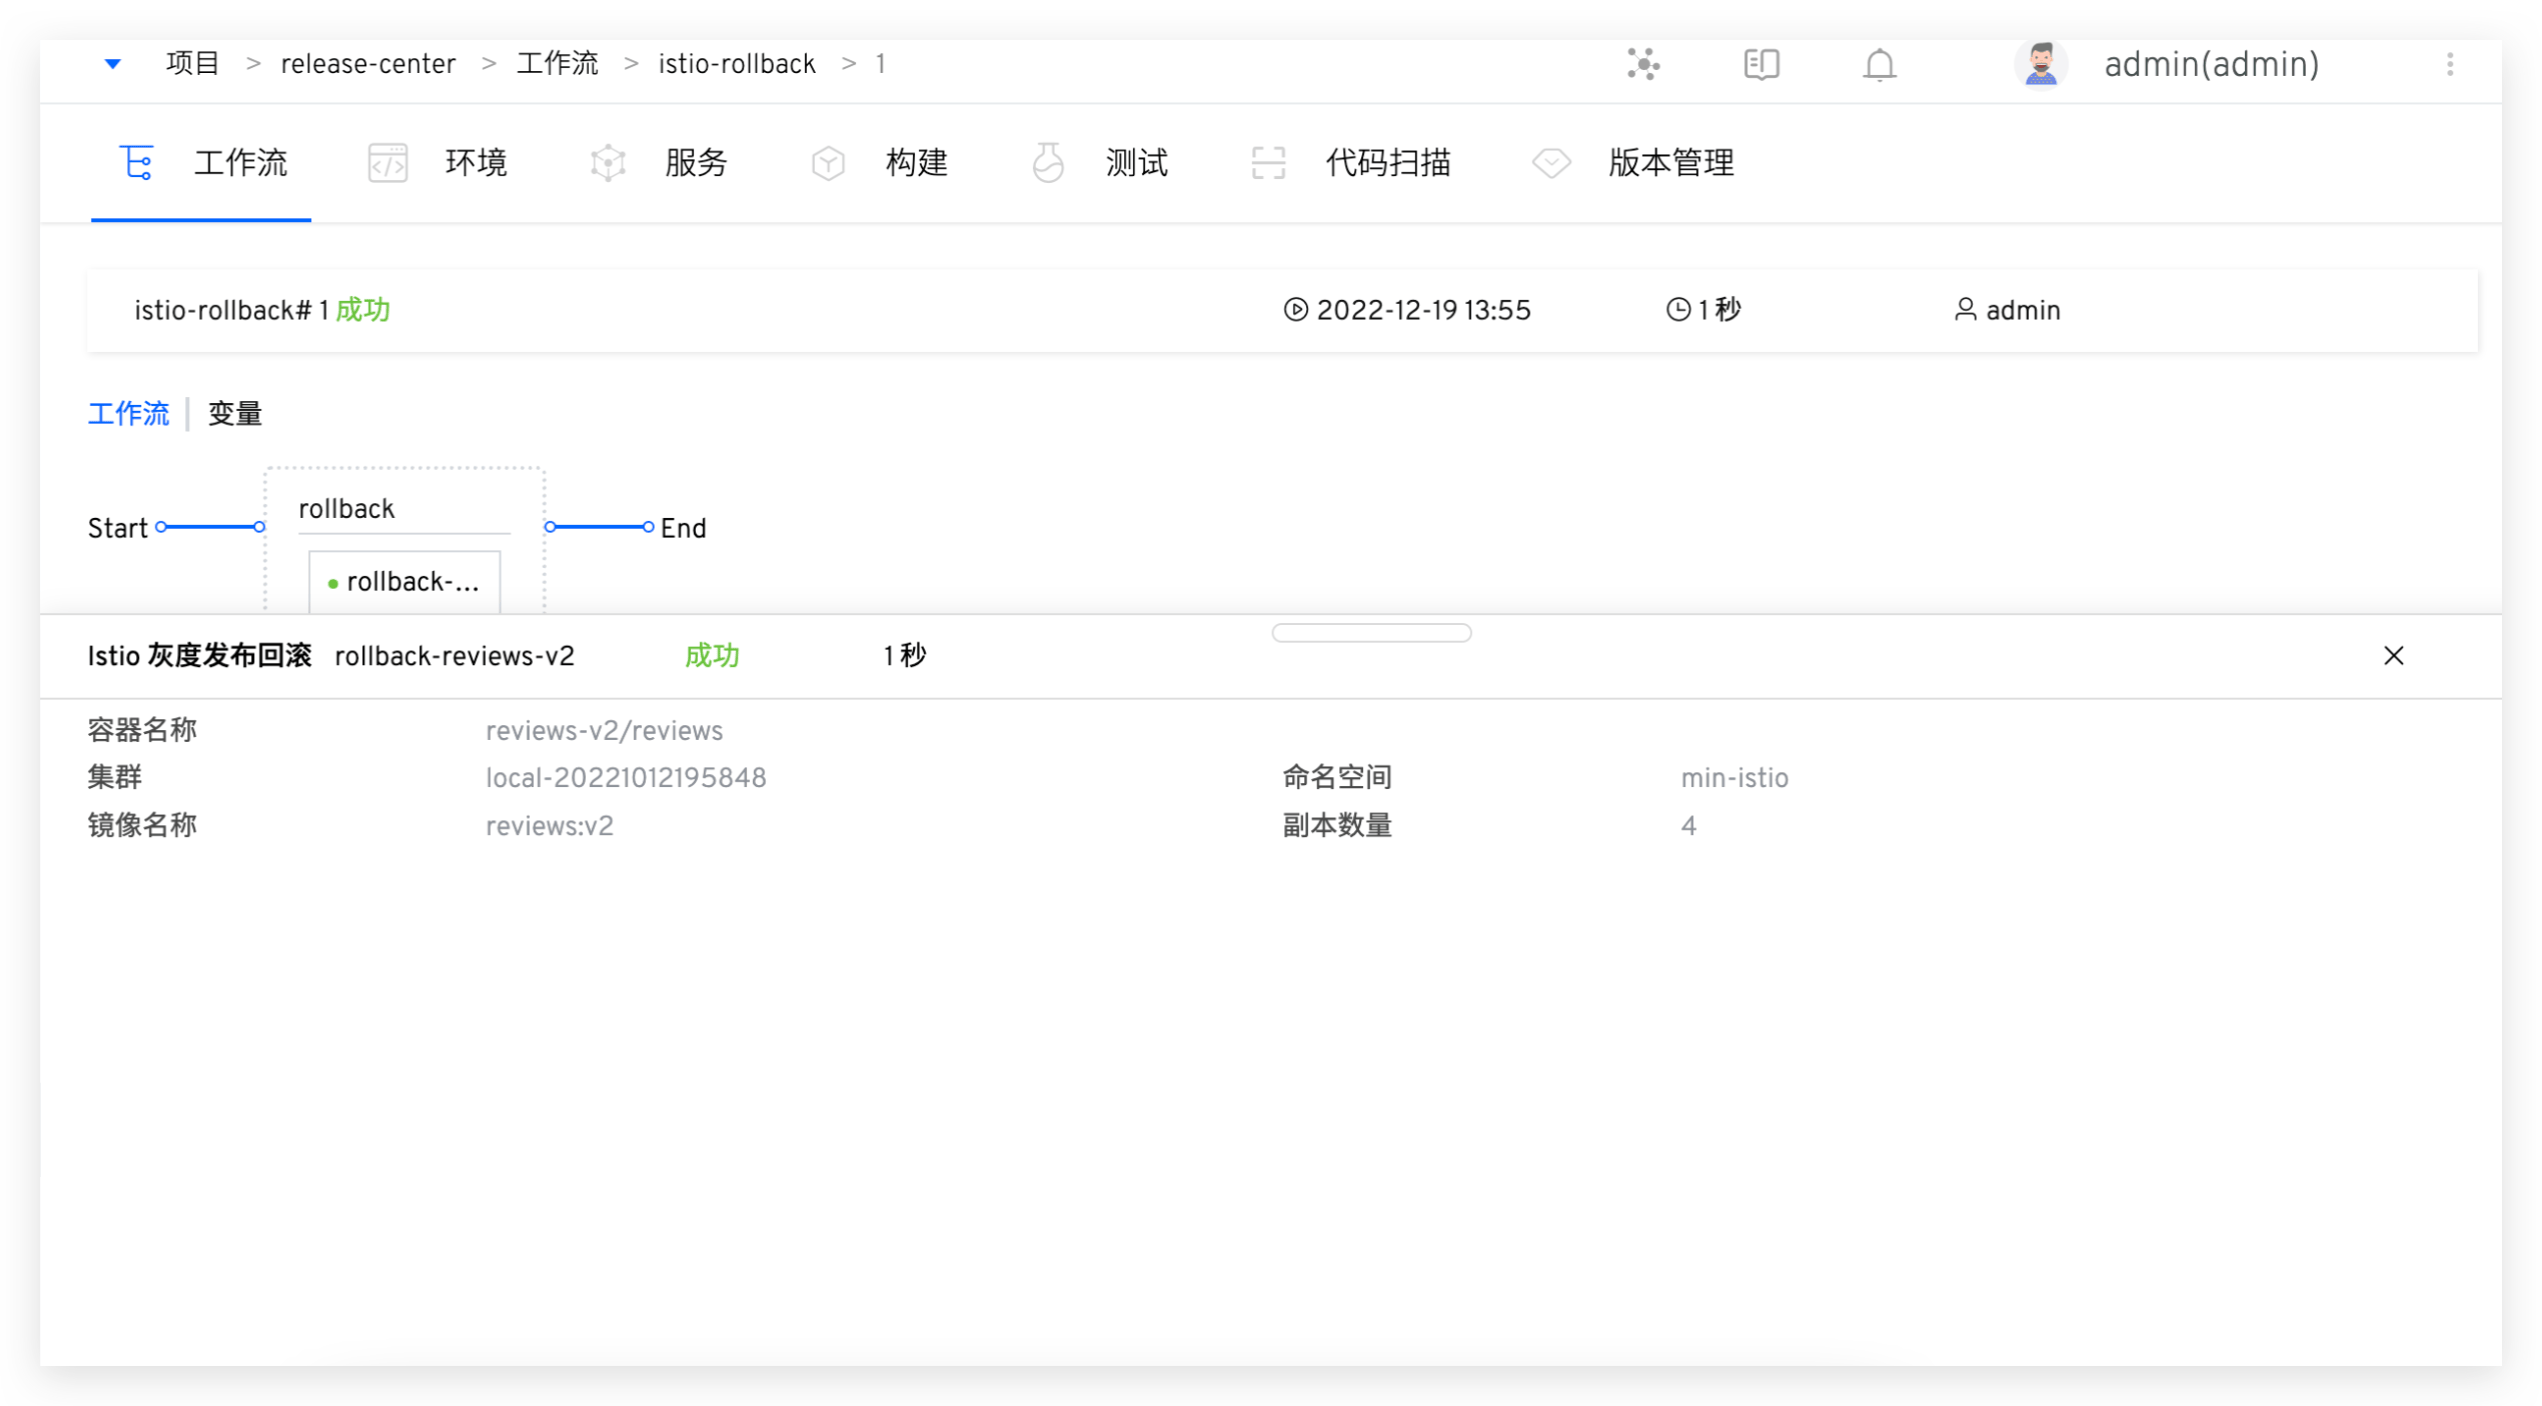Click the test flask icon
Screen dimensions: 2542x1406
1047,162
